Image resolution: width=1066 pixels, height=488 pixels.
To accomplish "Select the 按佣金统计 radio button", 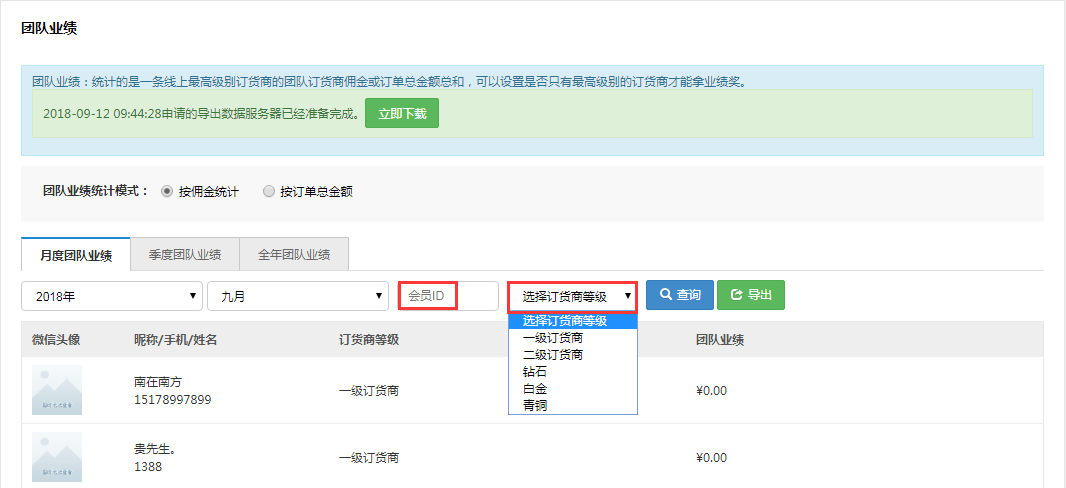I will [x=167, y=191].
